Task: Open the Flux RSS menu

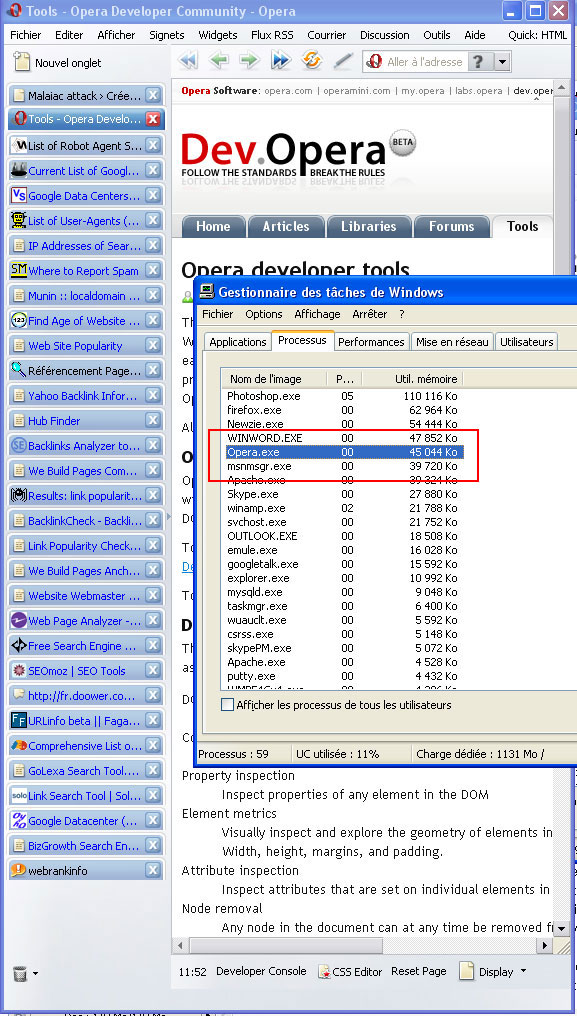Action: [x=272, y=35]
